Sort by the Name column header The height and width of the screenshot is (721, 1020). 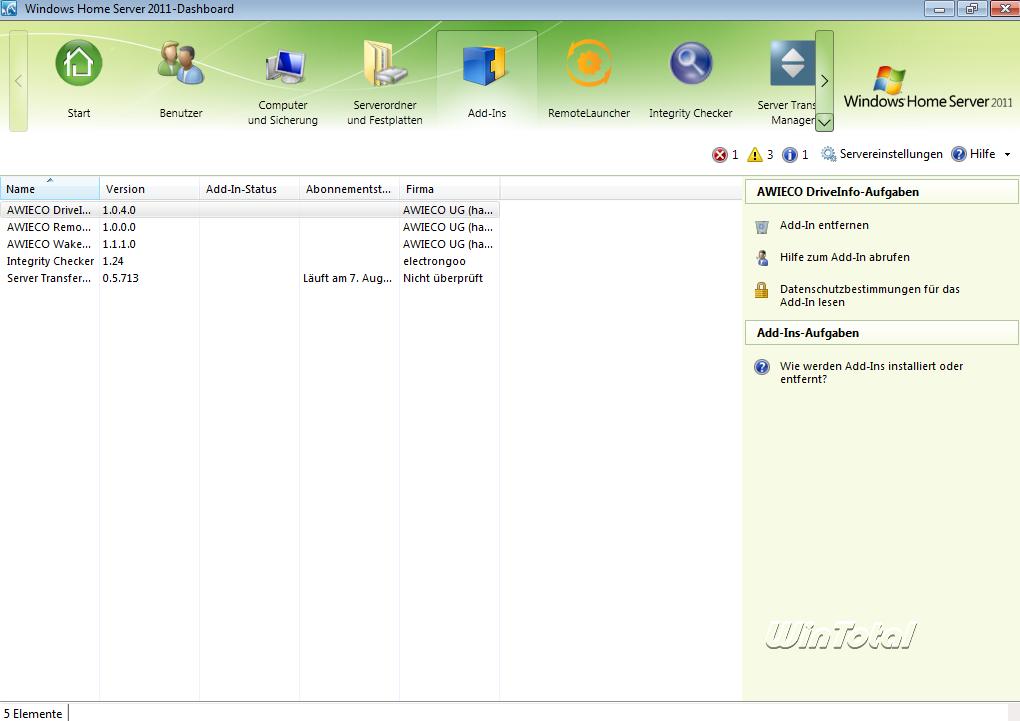tap(49, 189)
